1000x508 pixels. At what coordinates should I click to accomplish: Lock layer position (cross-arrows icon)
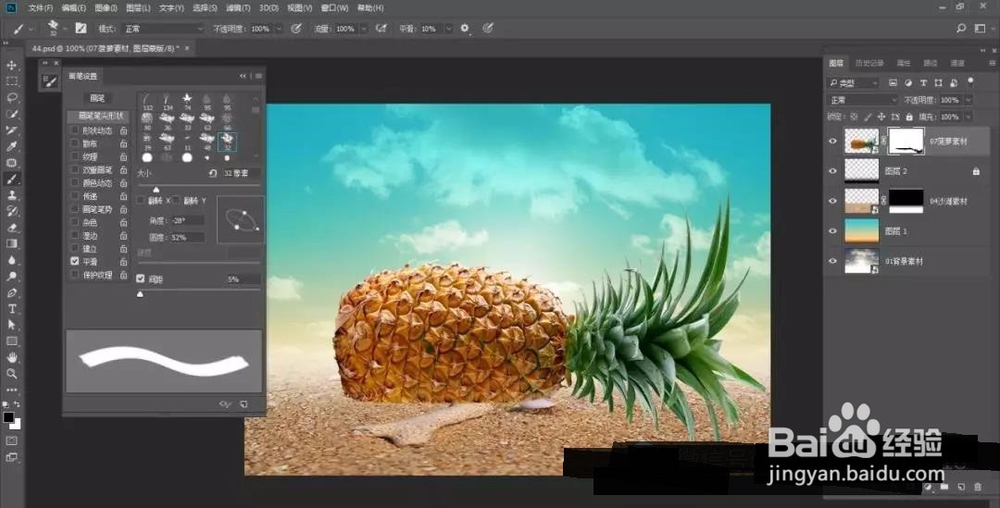[881, 117]
